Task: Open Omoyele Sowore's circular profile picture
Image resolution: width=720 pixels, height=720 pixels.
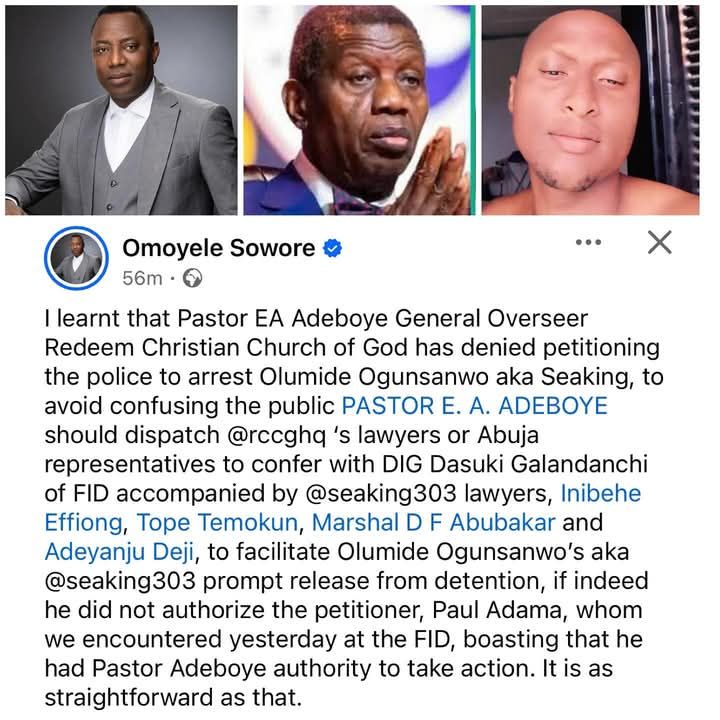Action: coord(76,258)
